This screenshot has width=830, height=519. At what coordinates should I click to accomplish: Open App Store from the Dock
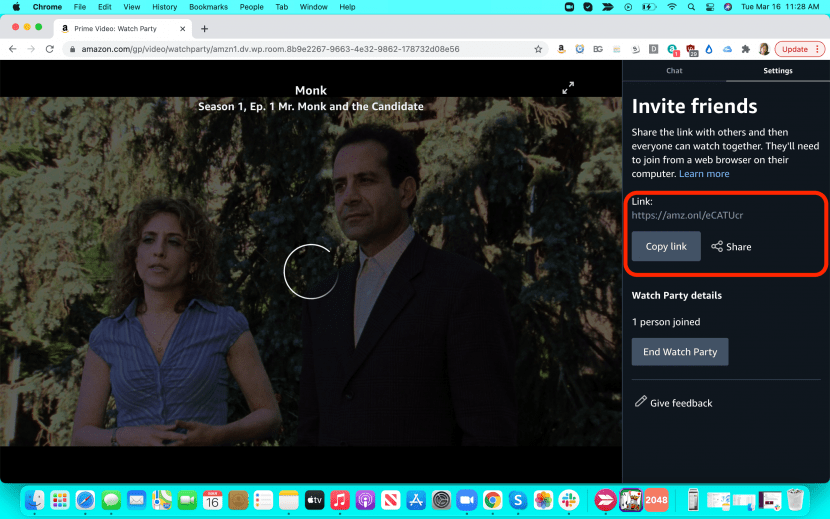(416, 499)
